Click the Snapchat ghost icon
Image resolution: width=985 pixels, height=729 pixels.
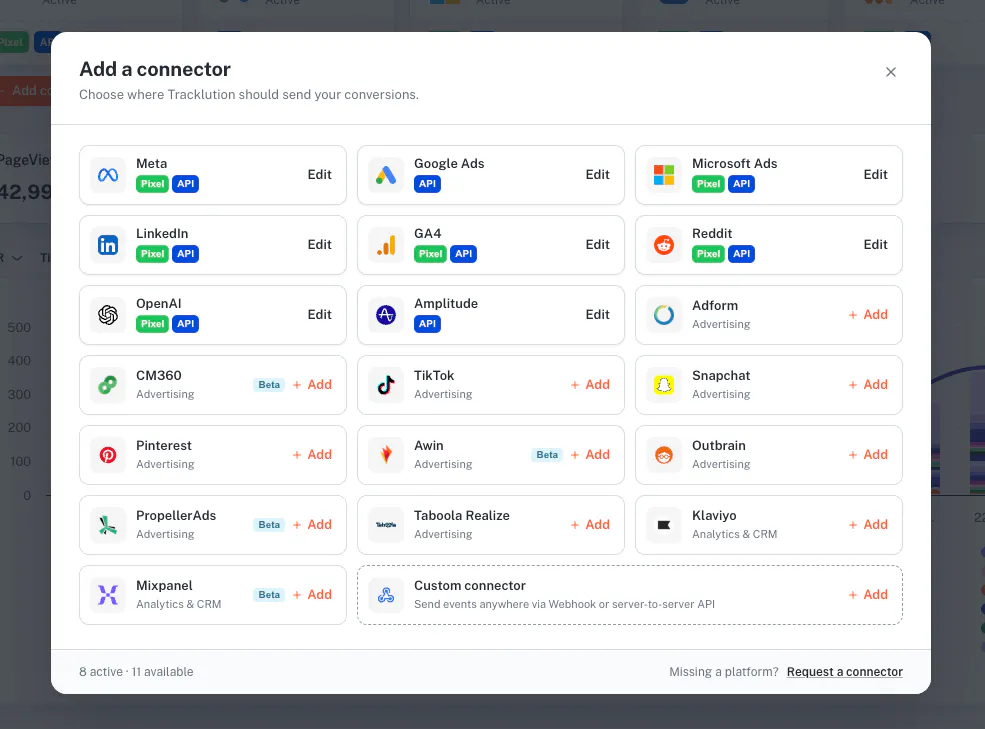[664, 385]
